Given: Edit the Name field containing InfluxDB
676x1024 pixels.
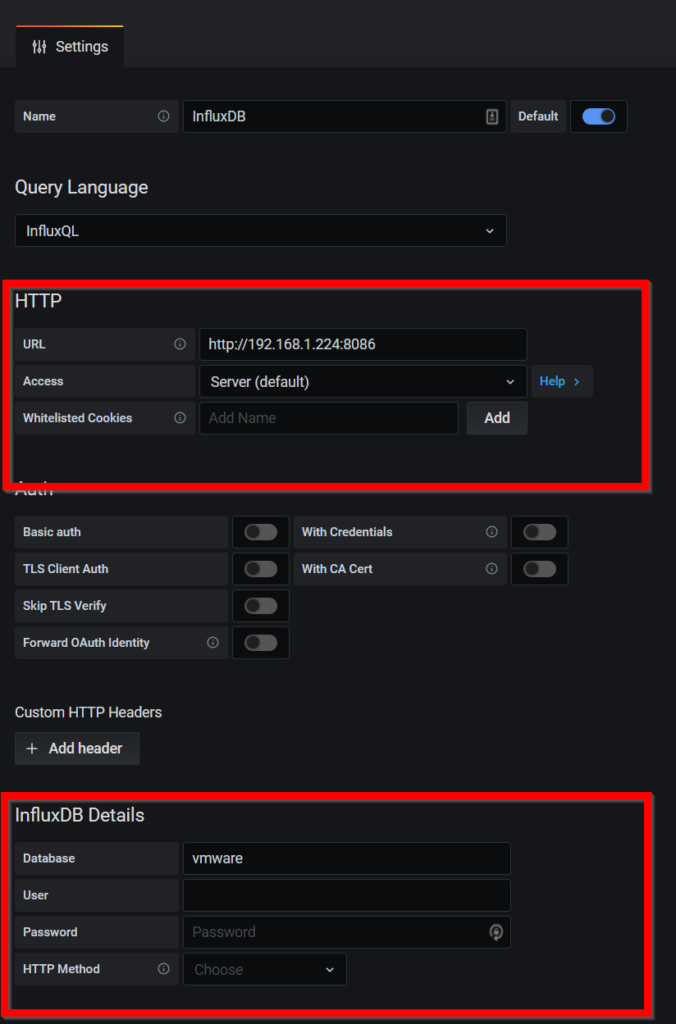Looking at the screenshot, I should (344, 116).
